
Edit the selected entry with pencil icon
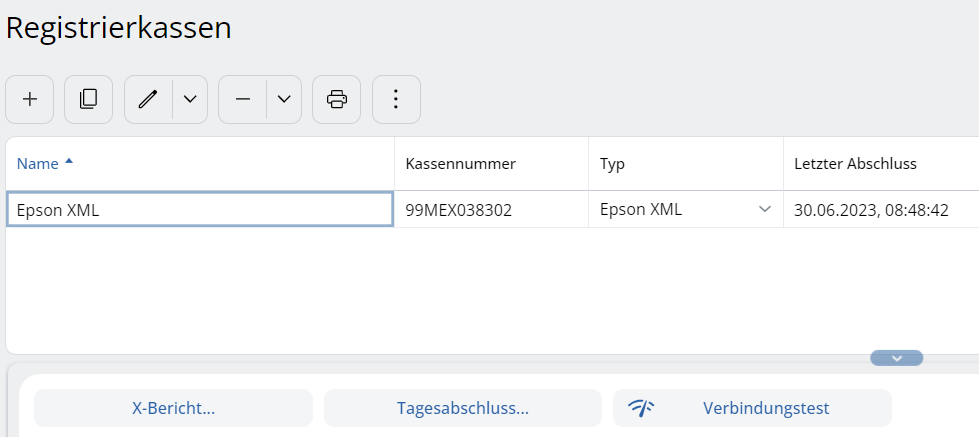click(148, 99)
